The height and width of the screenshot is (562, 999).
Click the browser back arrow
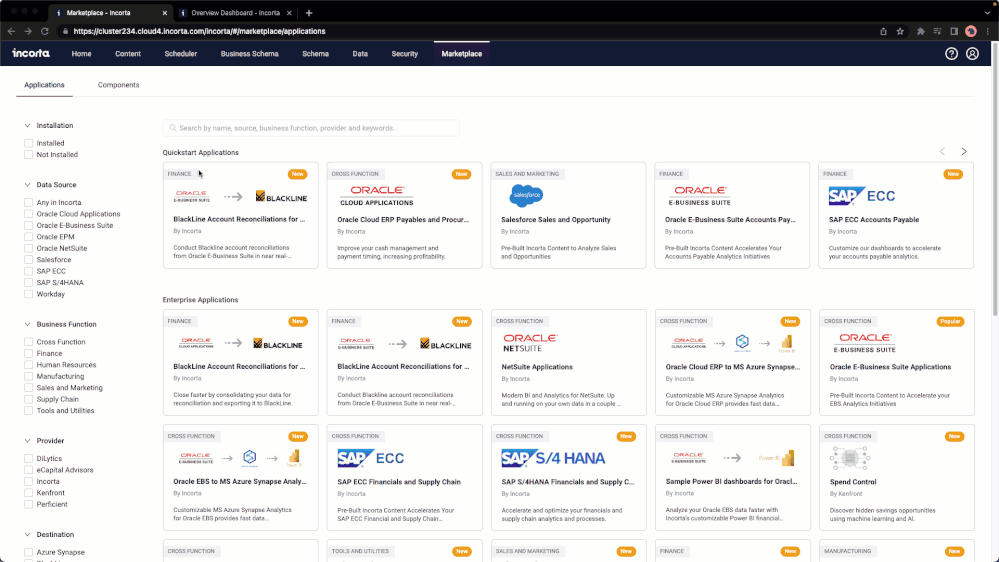[11, 31]
